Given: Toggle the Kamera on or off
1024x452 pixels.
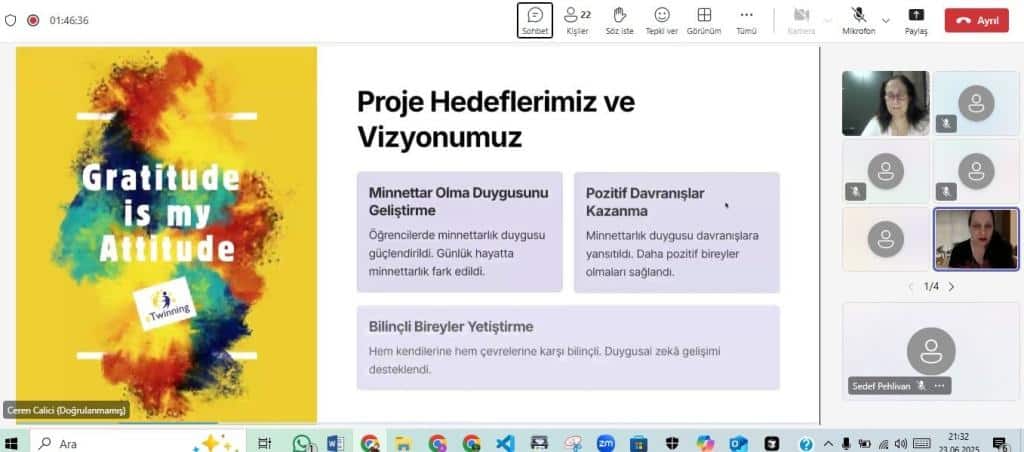Looking at the screenshot, I should [801, 19].
